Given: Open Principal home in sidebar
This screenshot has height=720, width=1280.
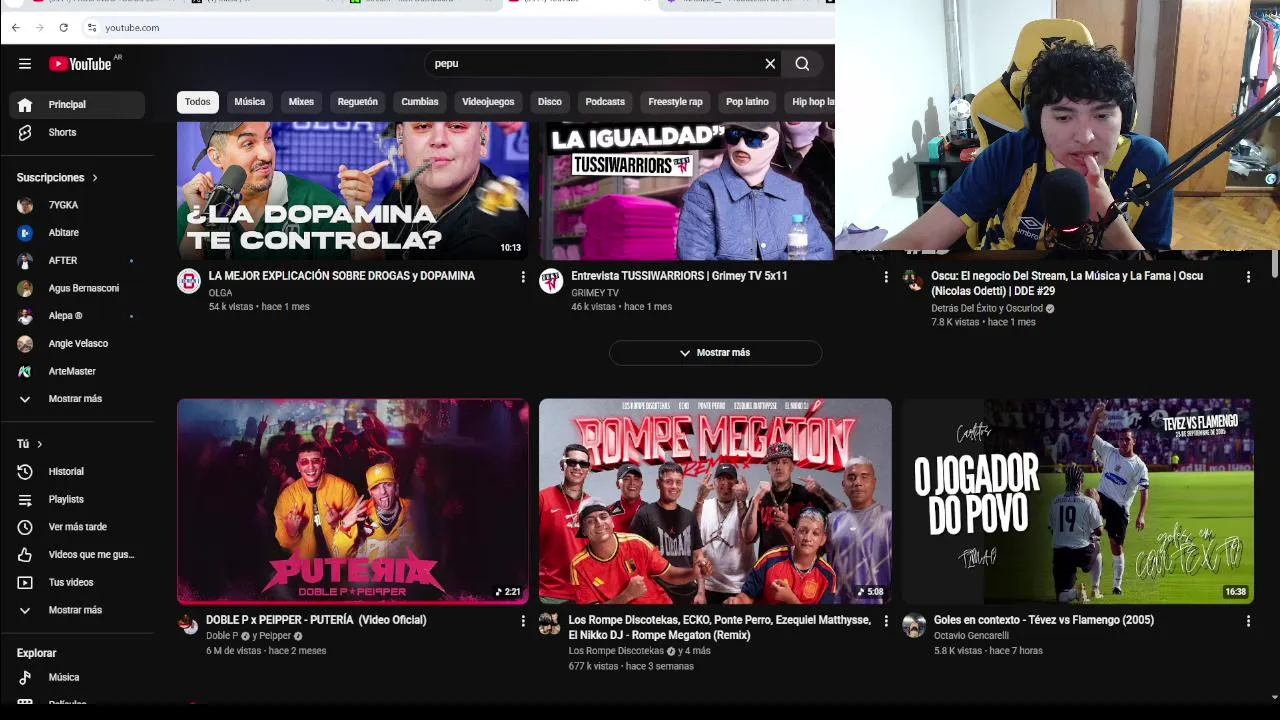Looking at the screenshot, I should 77,104.
